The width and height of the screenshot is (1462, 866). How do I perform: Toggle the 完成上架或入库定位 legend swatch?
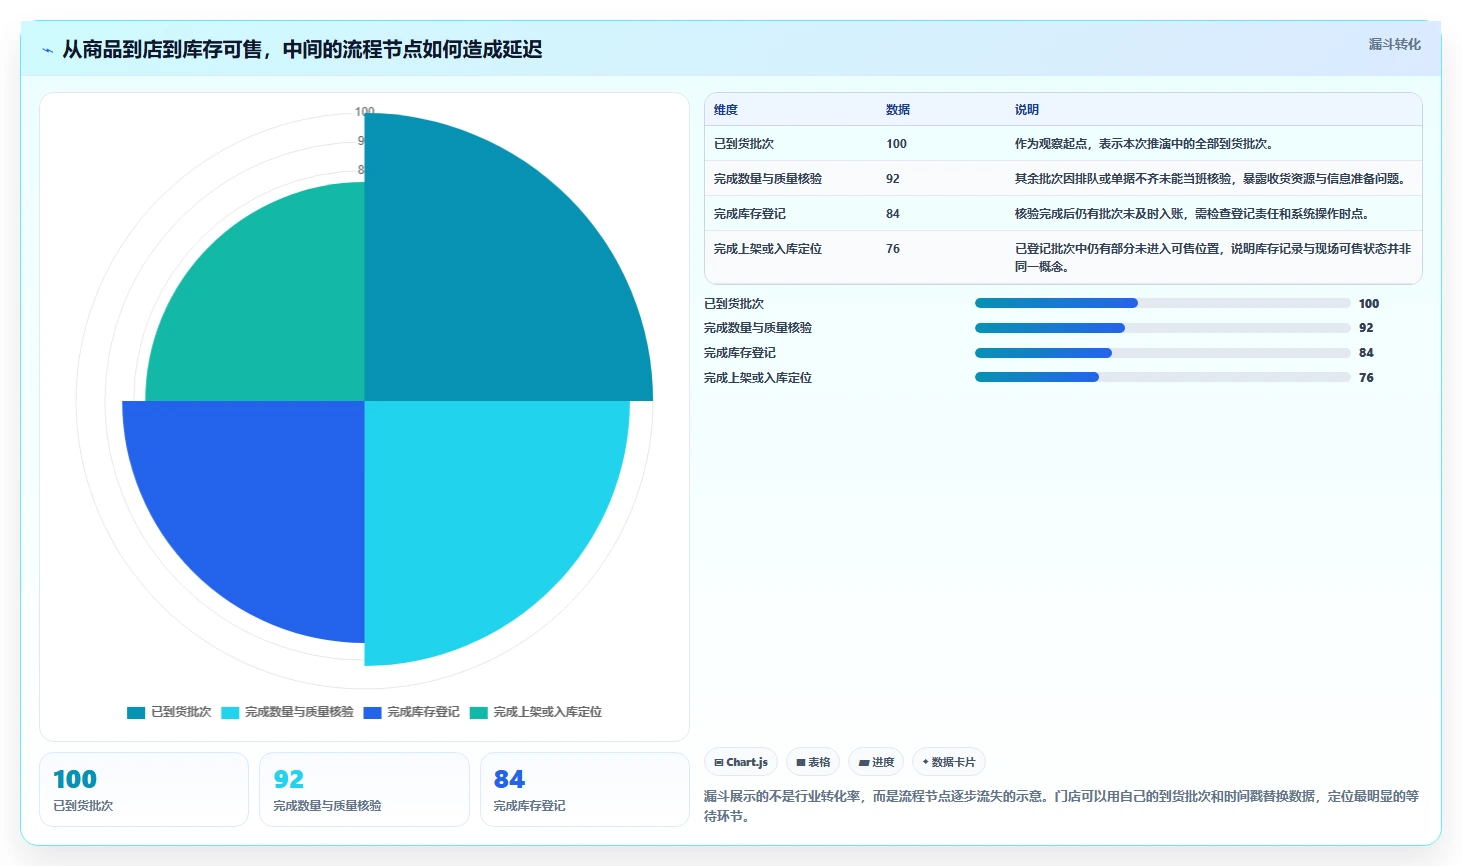[478, 713]
